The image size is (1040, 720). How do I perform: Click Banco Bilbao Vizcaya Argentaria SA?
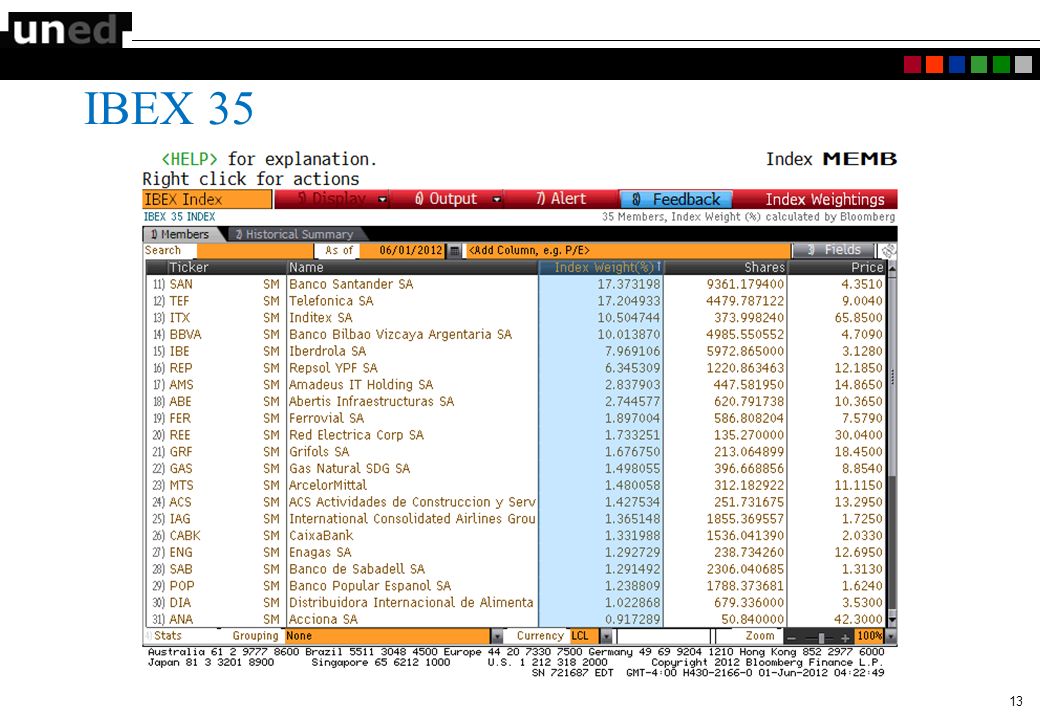[400, 335]
